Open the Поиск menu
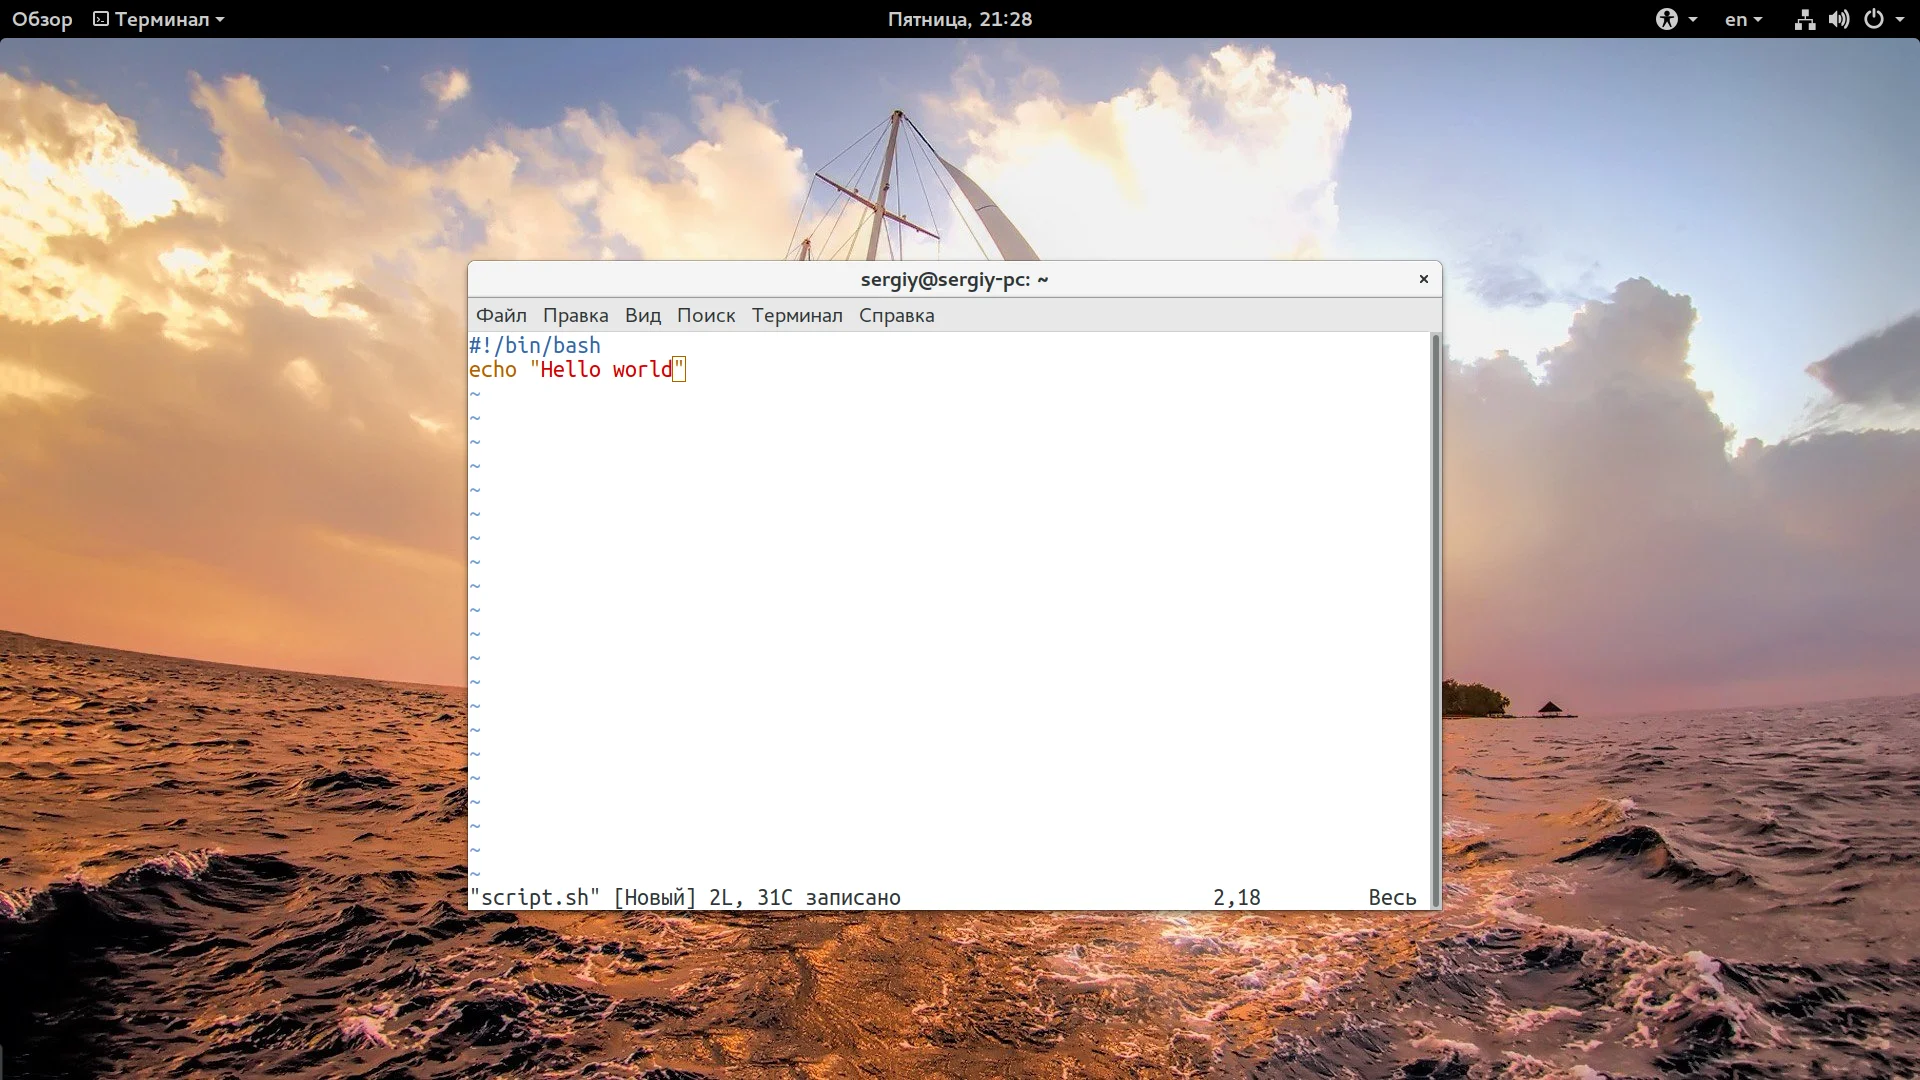This screenshot has height=1080, width=1920. [x=706, y=315]
